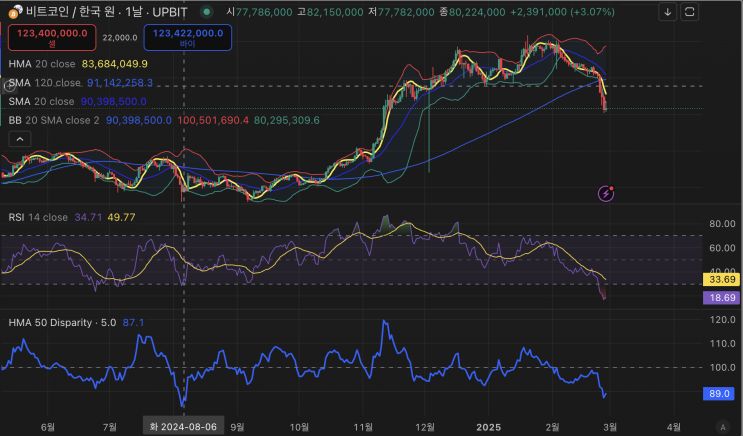The image size is (743, 436).
Task: Click the RSI value 34.71
Action: (88, 217)
